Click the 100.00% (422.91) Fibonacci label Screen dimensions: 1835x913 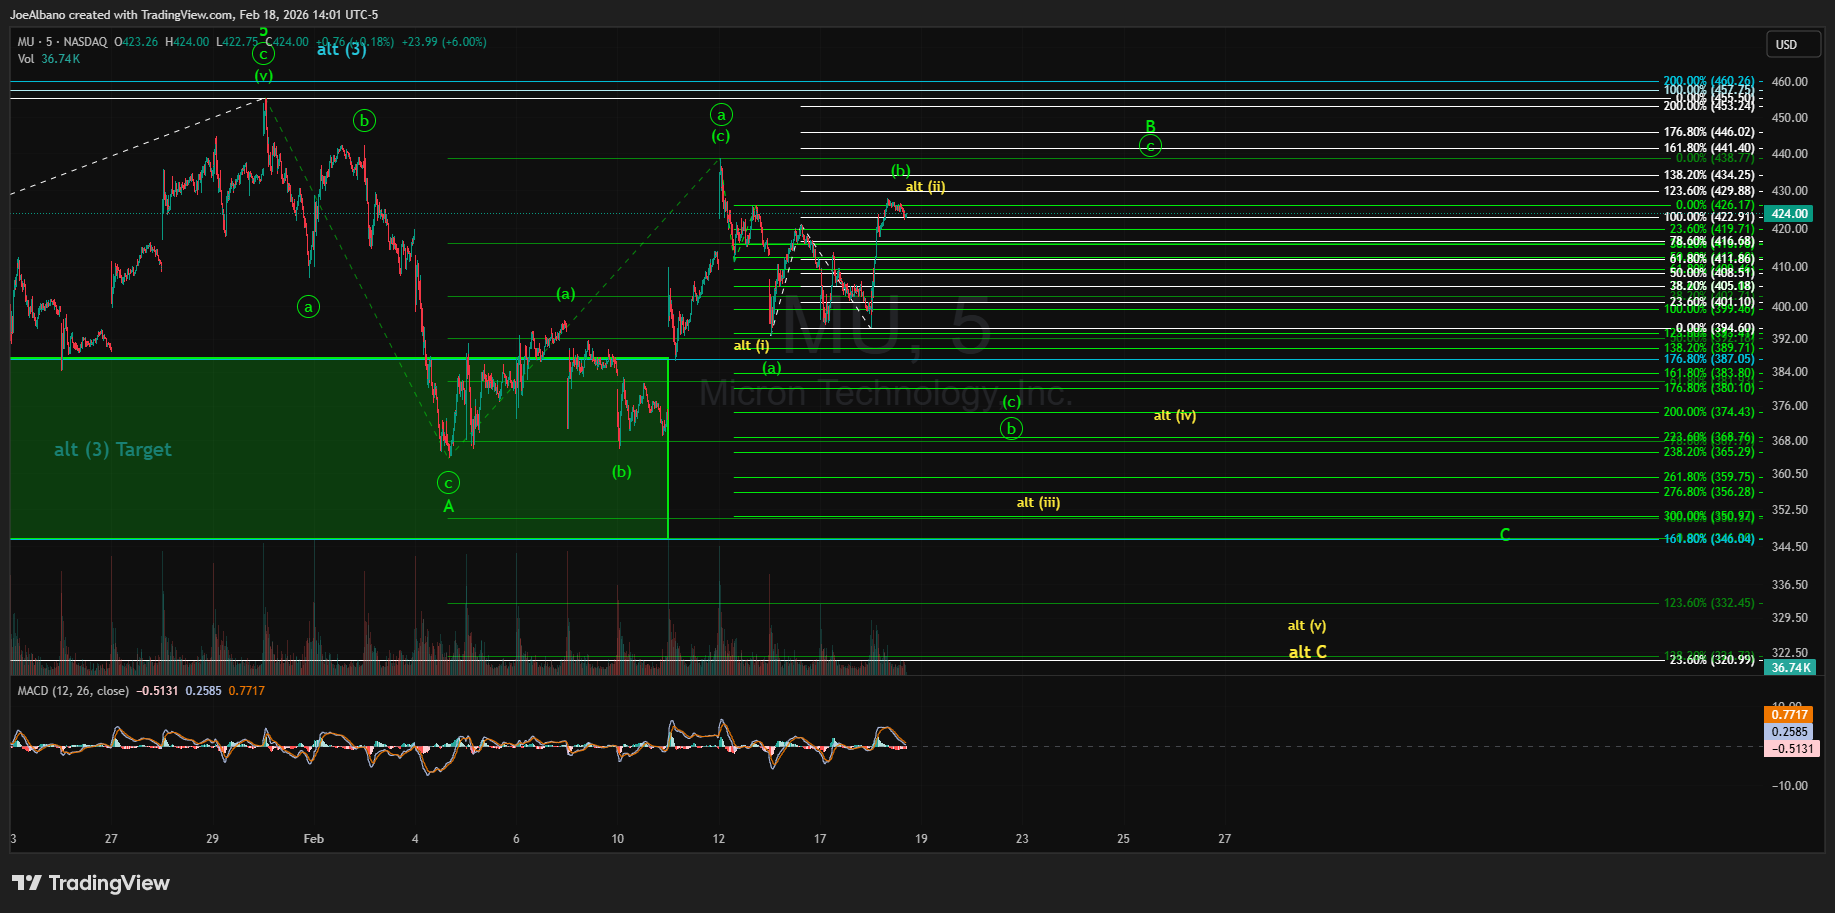coord(1709,217)
